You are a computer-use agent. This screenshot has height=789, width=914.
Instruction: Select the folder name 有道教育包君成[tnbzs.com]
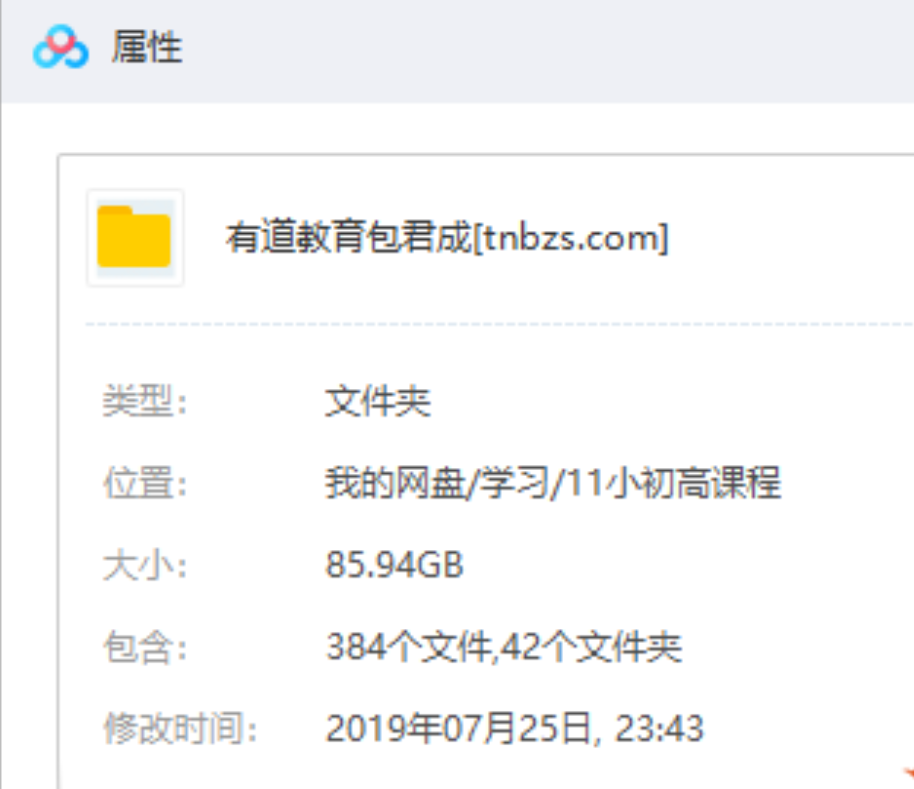point(447,238)
